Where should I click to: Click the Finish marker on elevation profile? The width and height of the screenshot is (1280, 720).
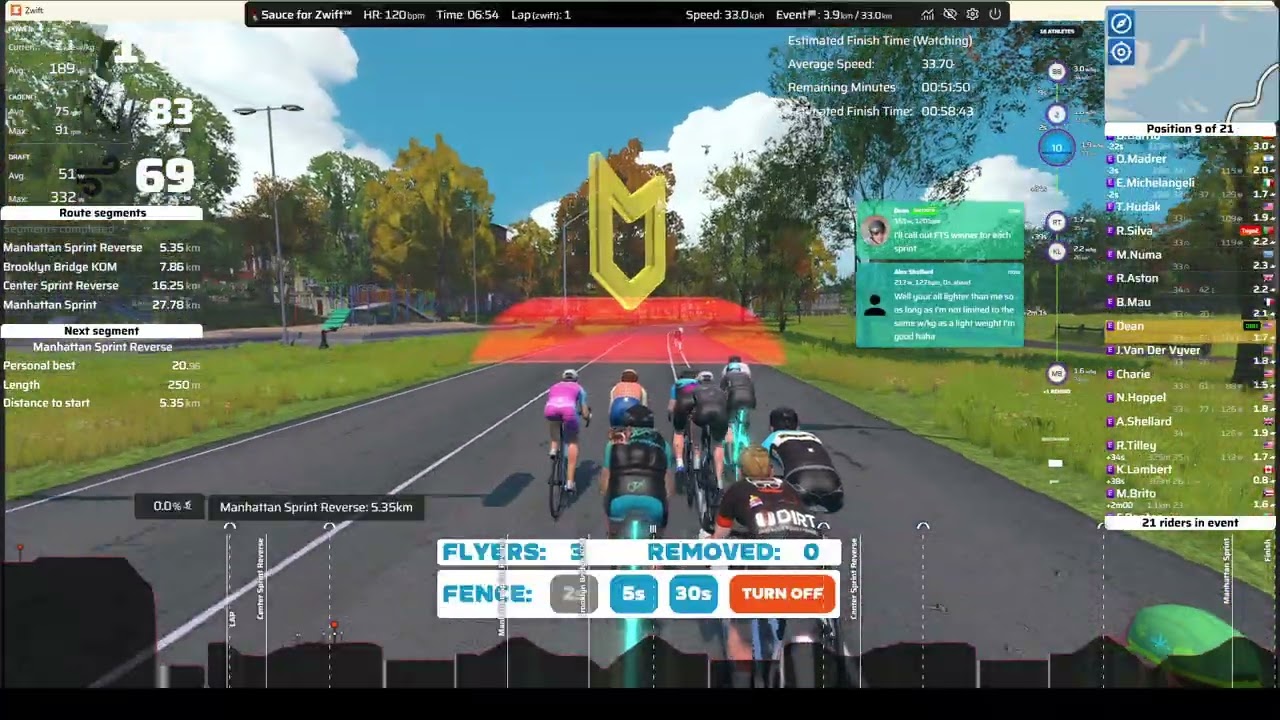tap(1268, 550)
